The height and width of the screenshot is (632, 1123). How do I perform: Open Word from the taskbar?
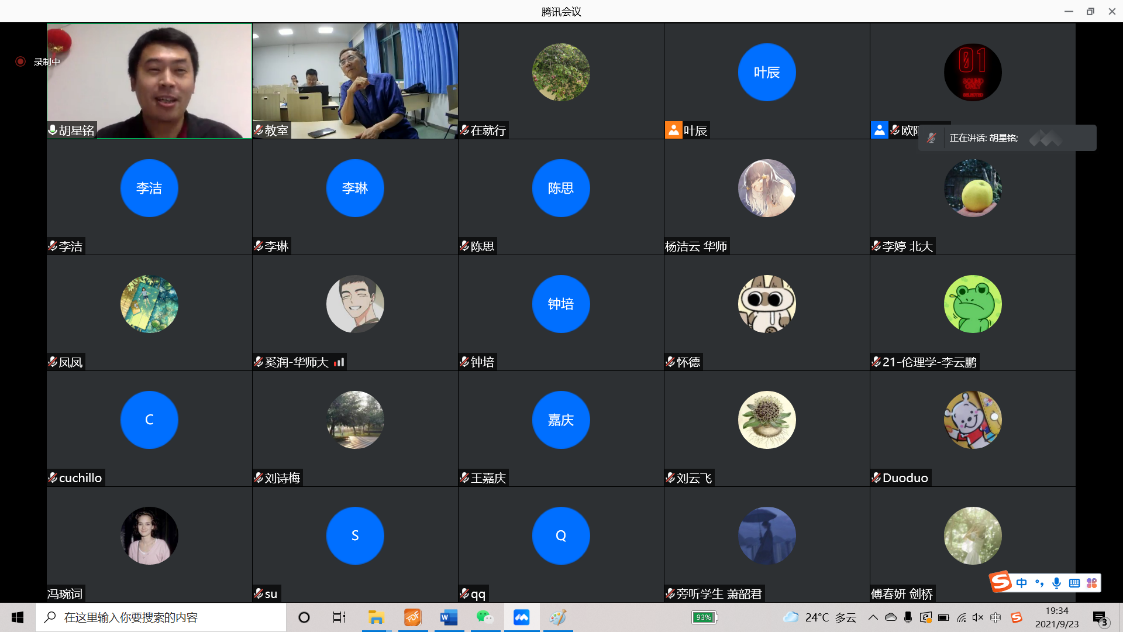tap(448, 617)
